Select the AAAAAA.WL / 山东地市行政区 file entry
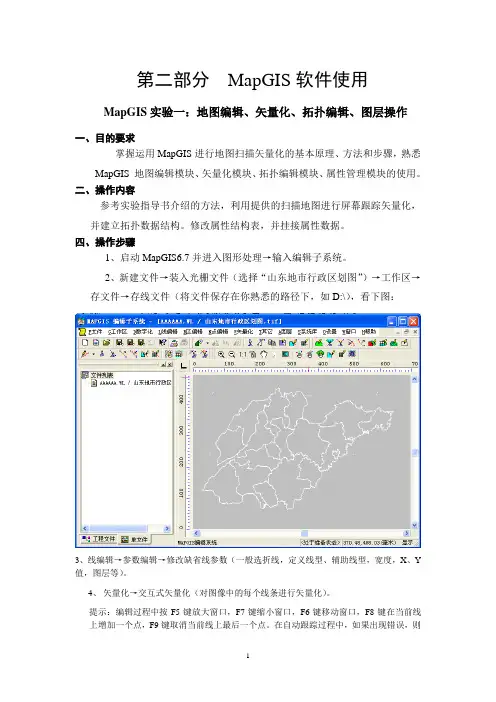496x702 pixels. click(131, 383)
